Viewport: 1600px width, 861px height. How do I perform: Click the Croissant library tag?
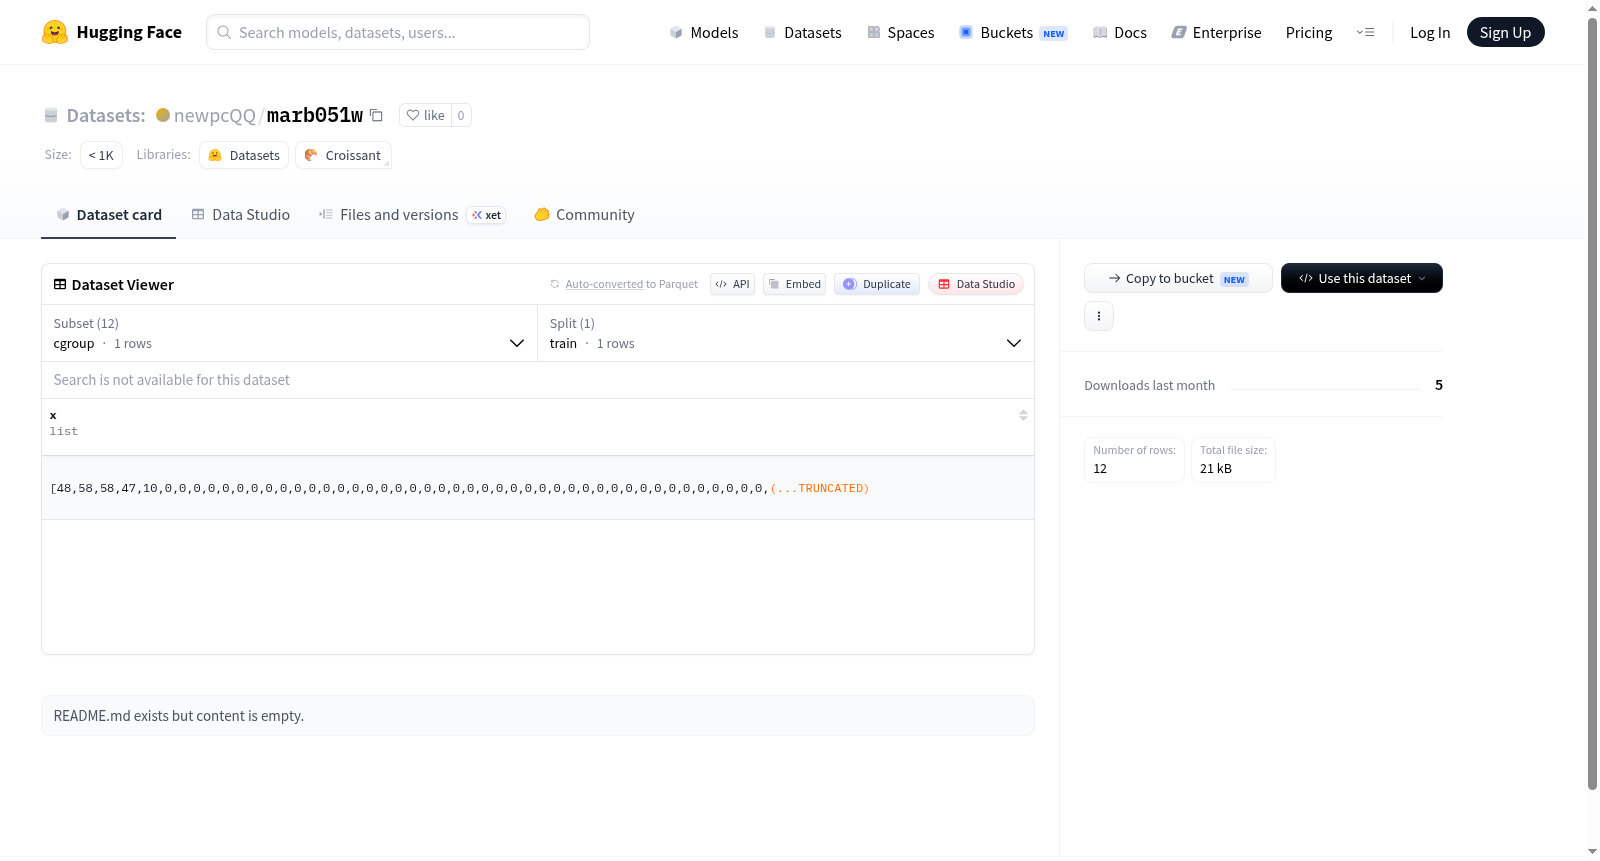(x=343, y=155)
